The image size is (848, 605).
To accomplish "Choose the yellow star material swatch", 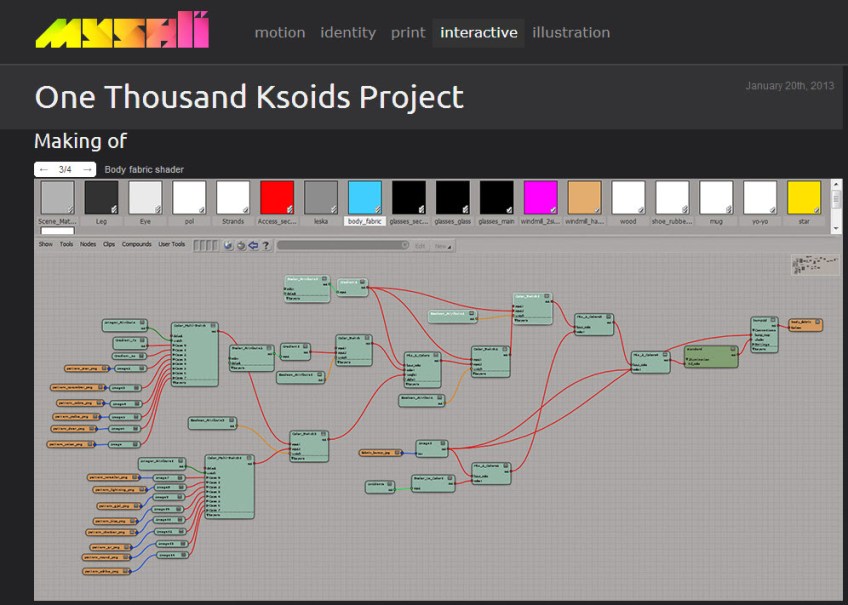I will click(x=803, y=198).
